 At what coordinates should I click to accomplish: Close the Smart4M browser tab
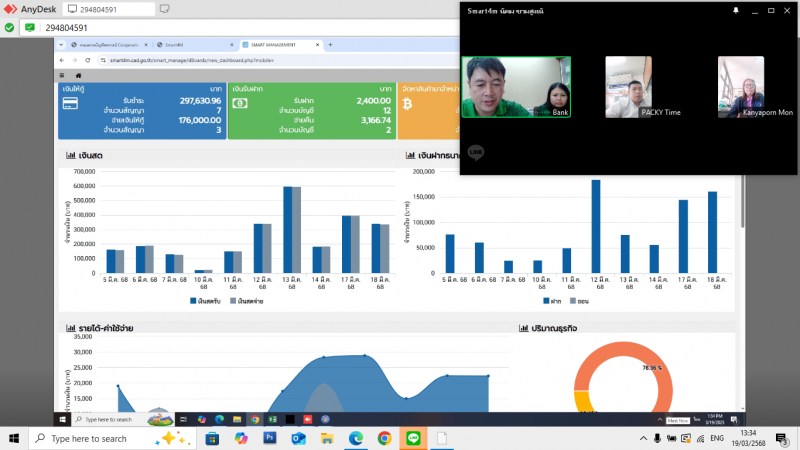click(232, 45)
